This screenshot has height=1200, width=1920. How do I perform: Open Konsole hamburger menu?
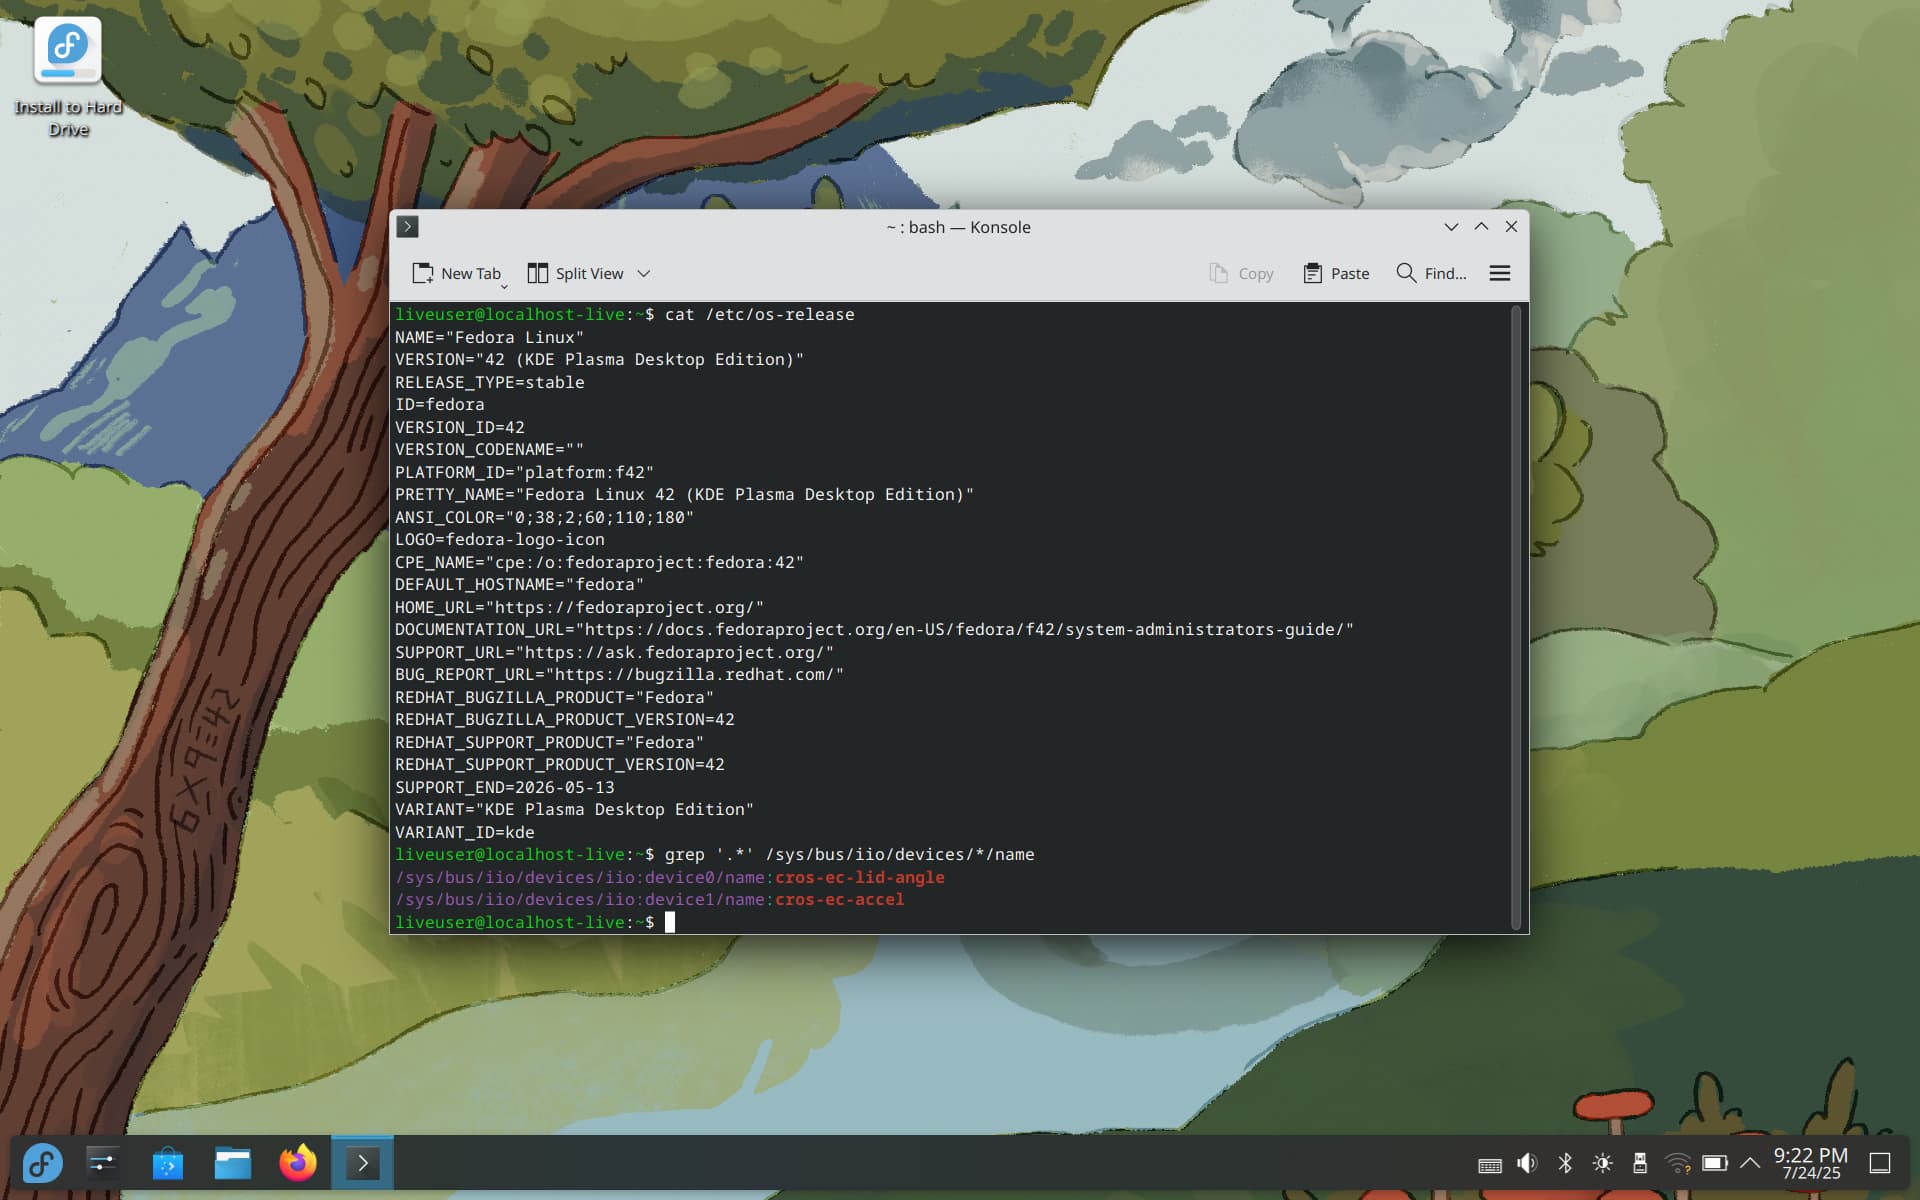pos(1499,273)
